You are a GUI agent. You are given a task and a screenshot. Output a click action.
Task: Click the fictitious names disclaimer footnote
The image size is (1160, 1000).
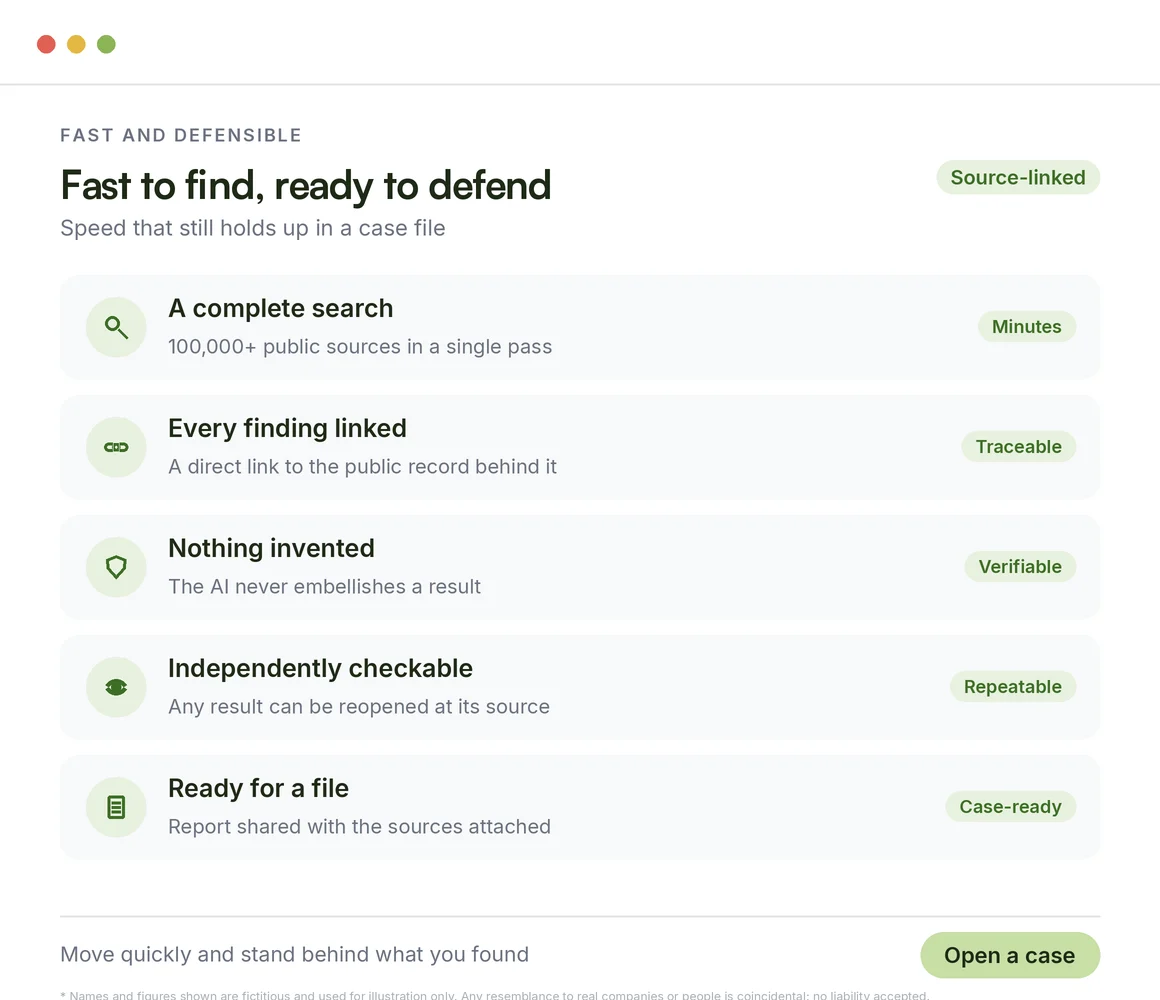(495, 995)
